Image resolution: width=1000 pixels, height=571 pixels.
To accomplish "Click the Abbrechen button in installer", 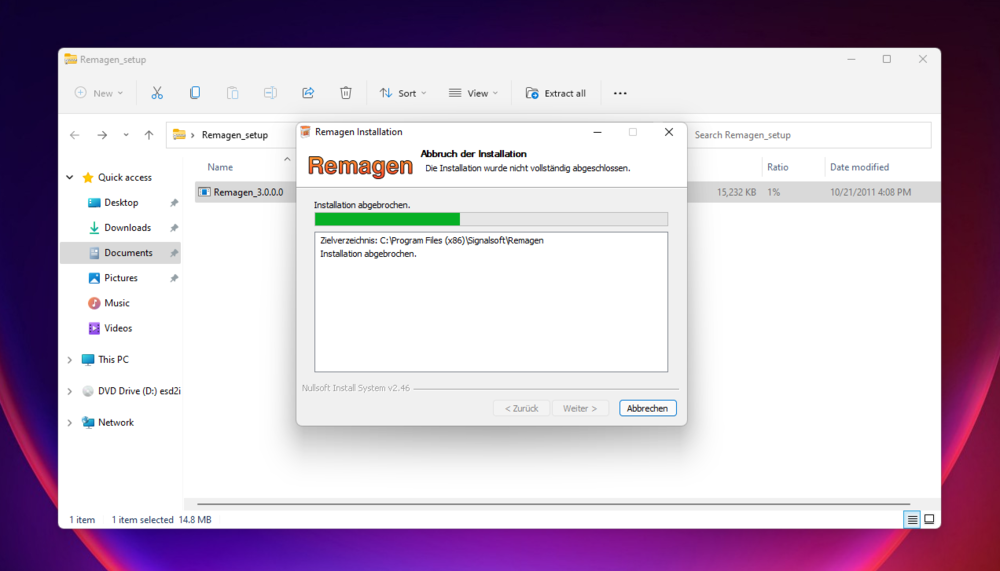I will click(647, 408).
